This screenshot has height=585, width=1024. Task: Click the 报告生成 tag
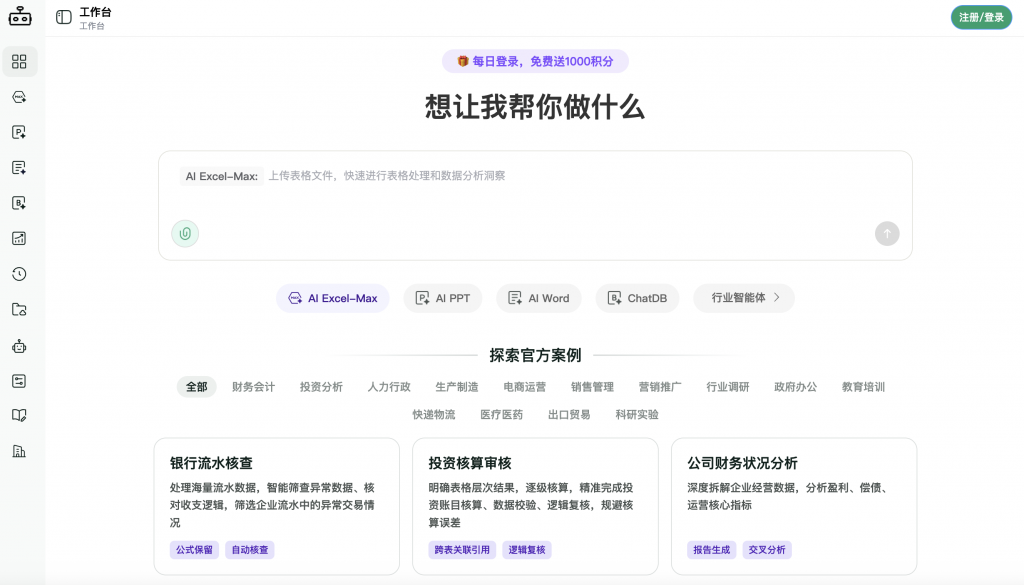pyautogui.click(x=712, y=550)
